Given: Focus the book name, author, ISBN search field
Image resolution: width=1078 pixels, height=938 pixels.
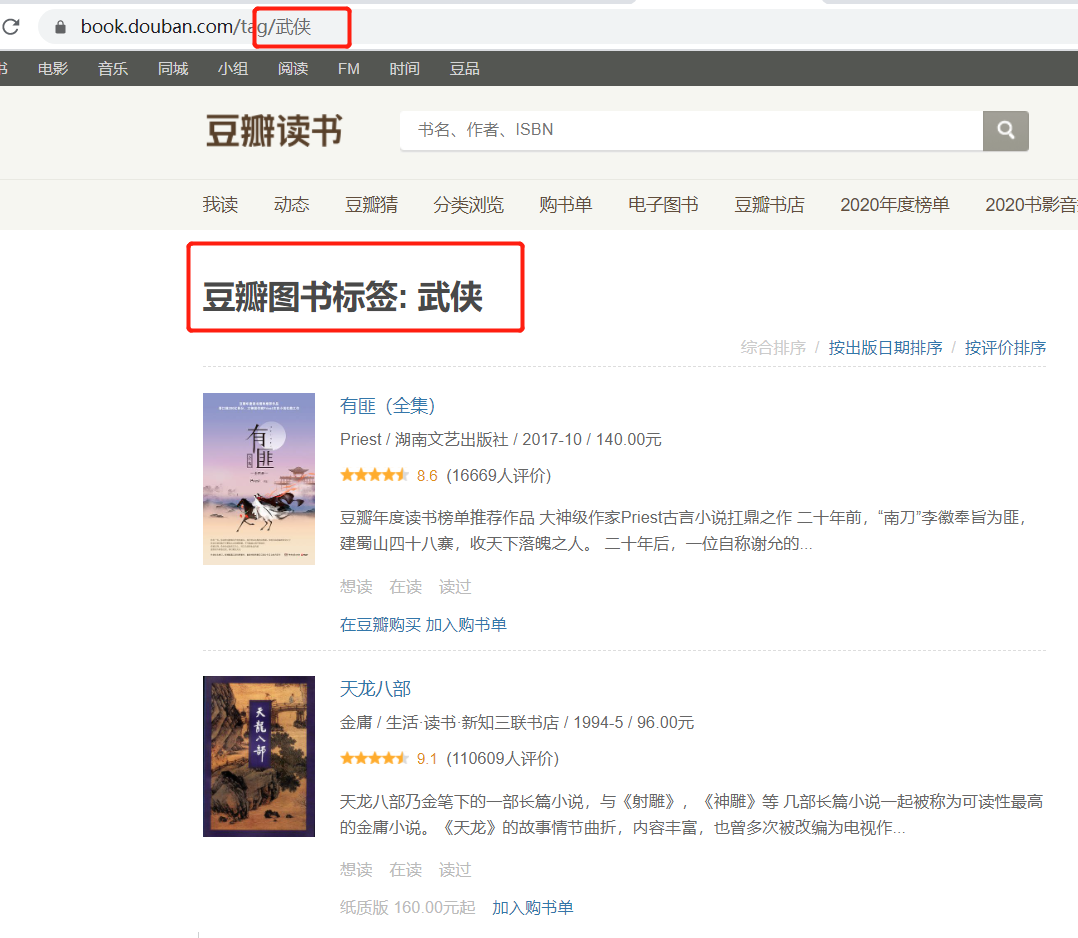Looking at the screenshot, I should (691, 131).
